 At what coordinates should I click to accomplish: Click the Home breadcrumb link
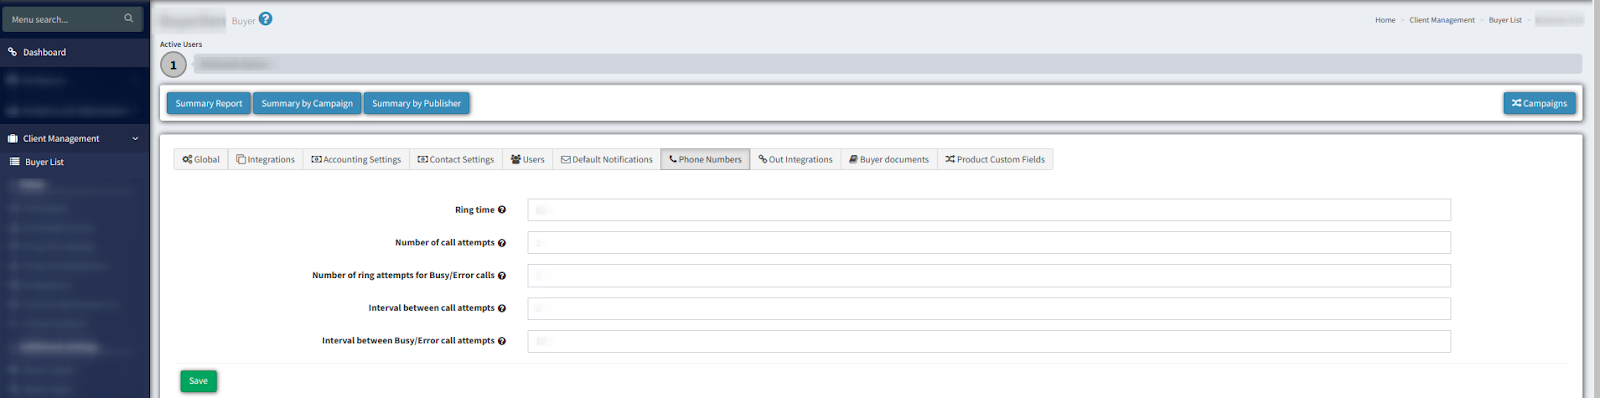[x=1385, y=20]
